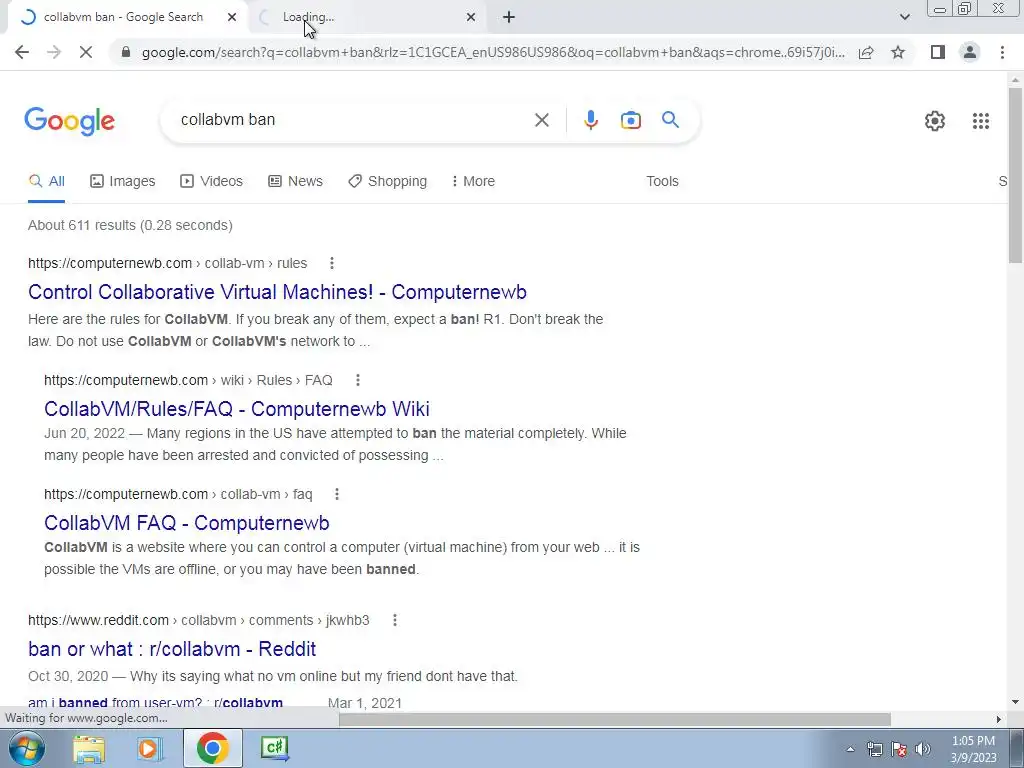1024x768 pixels.
Task: Open options for computernewb rules result
Action: pos(332,263)
